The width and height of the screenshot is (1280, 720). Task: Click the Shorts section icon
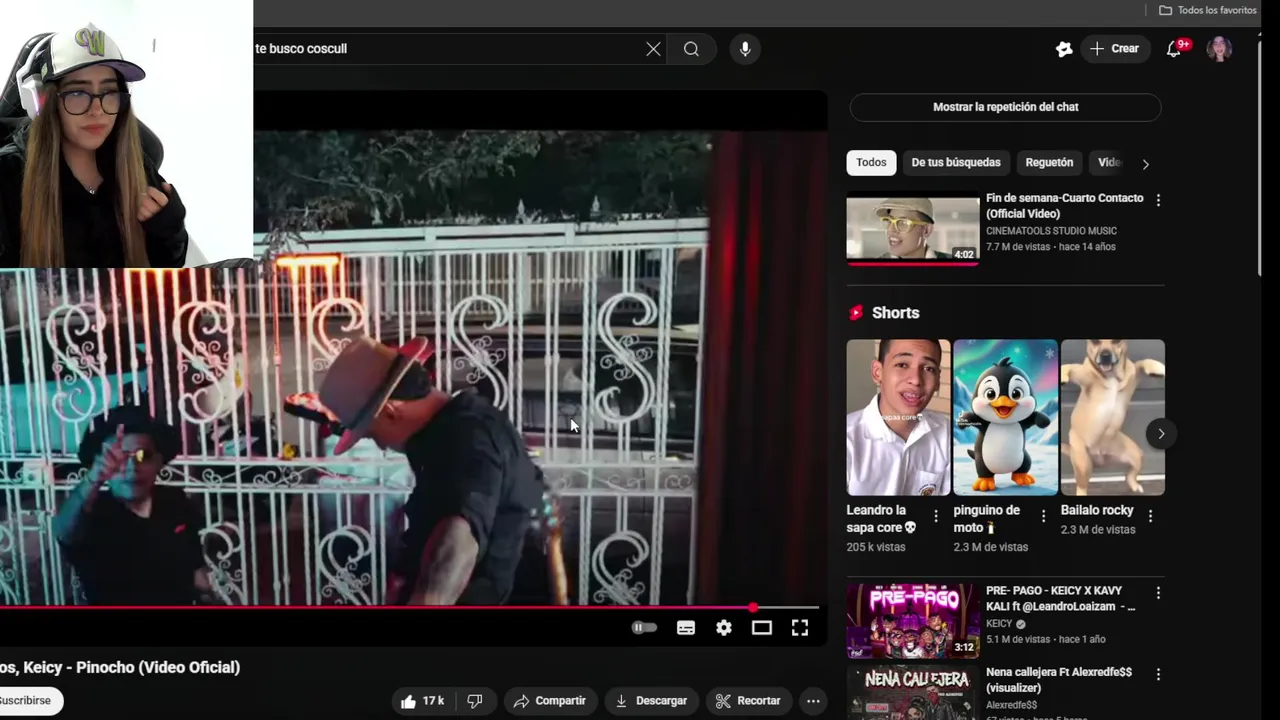[x=856, y=313]
